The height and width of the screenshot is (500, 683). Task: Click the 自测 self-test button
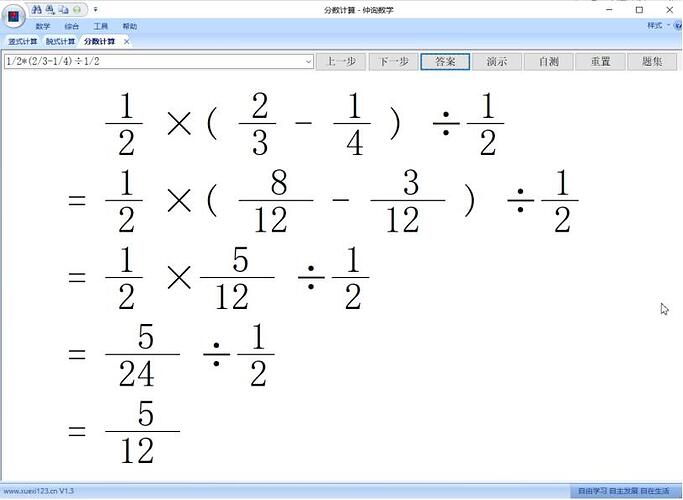pyautogui.click(x=549, y=61)
